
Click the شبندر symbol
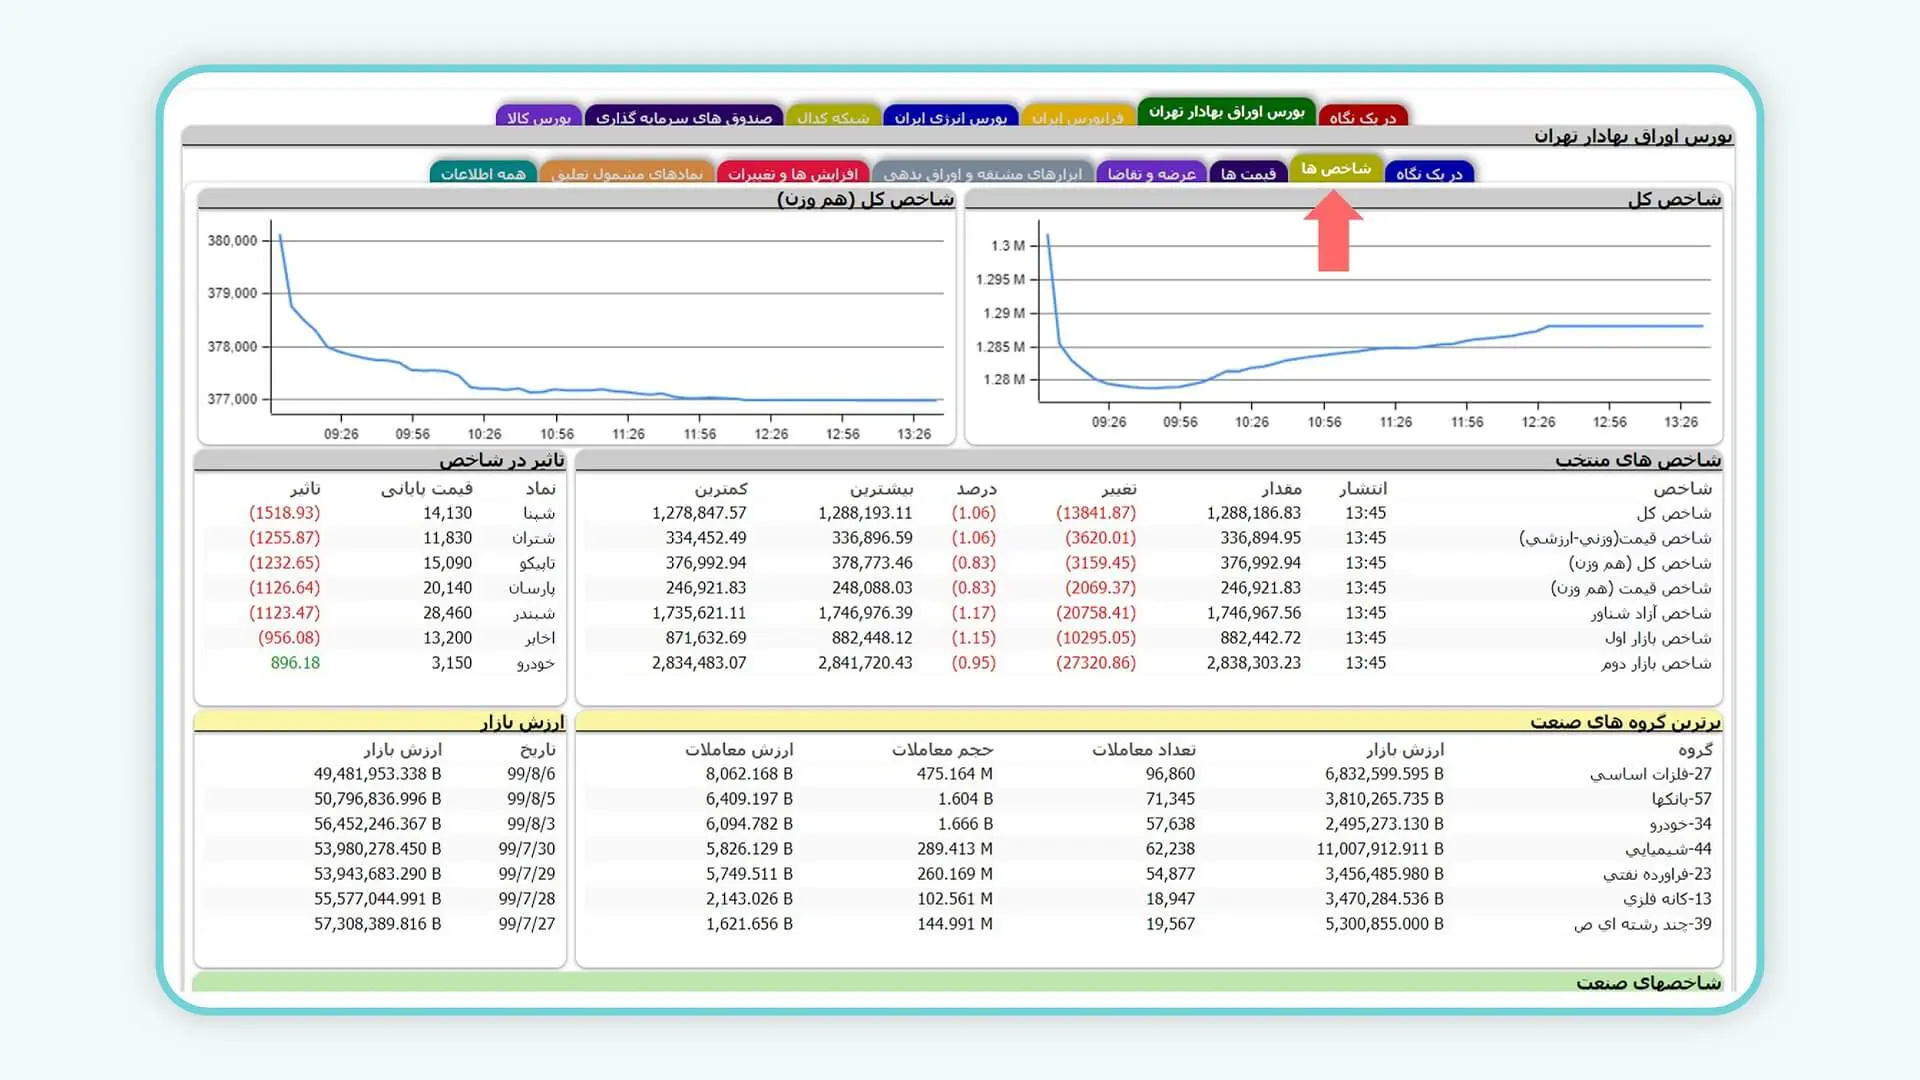[x=534, y=613]
